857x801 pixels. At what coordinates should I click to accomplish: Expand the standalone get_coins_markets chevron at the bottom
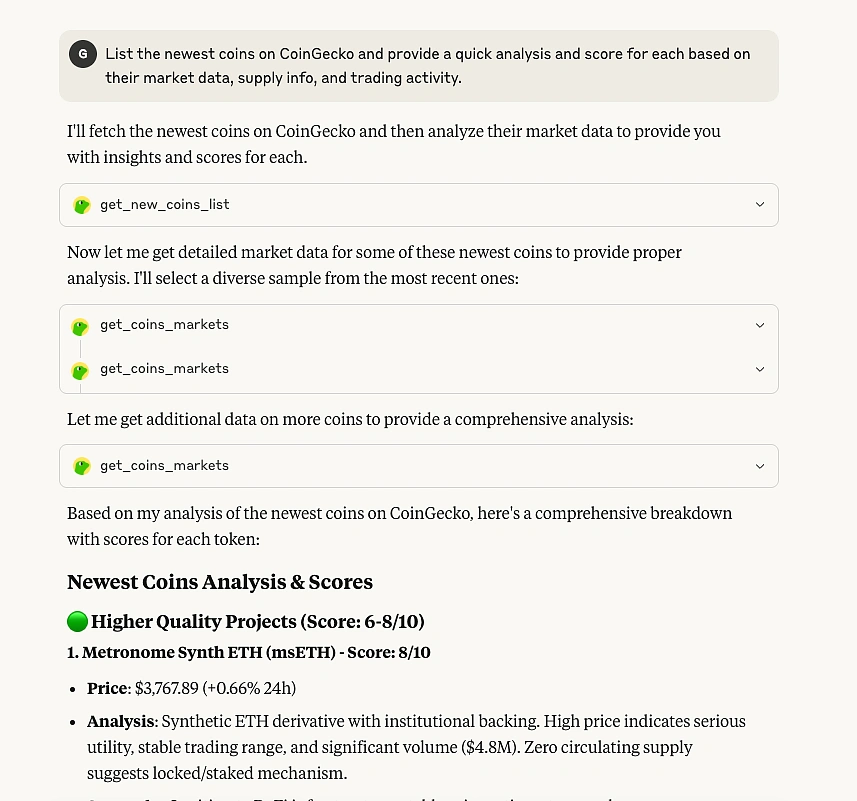click(760, 466)
